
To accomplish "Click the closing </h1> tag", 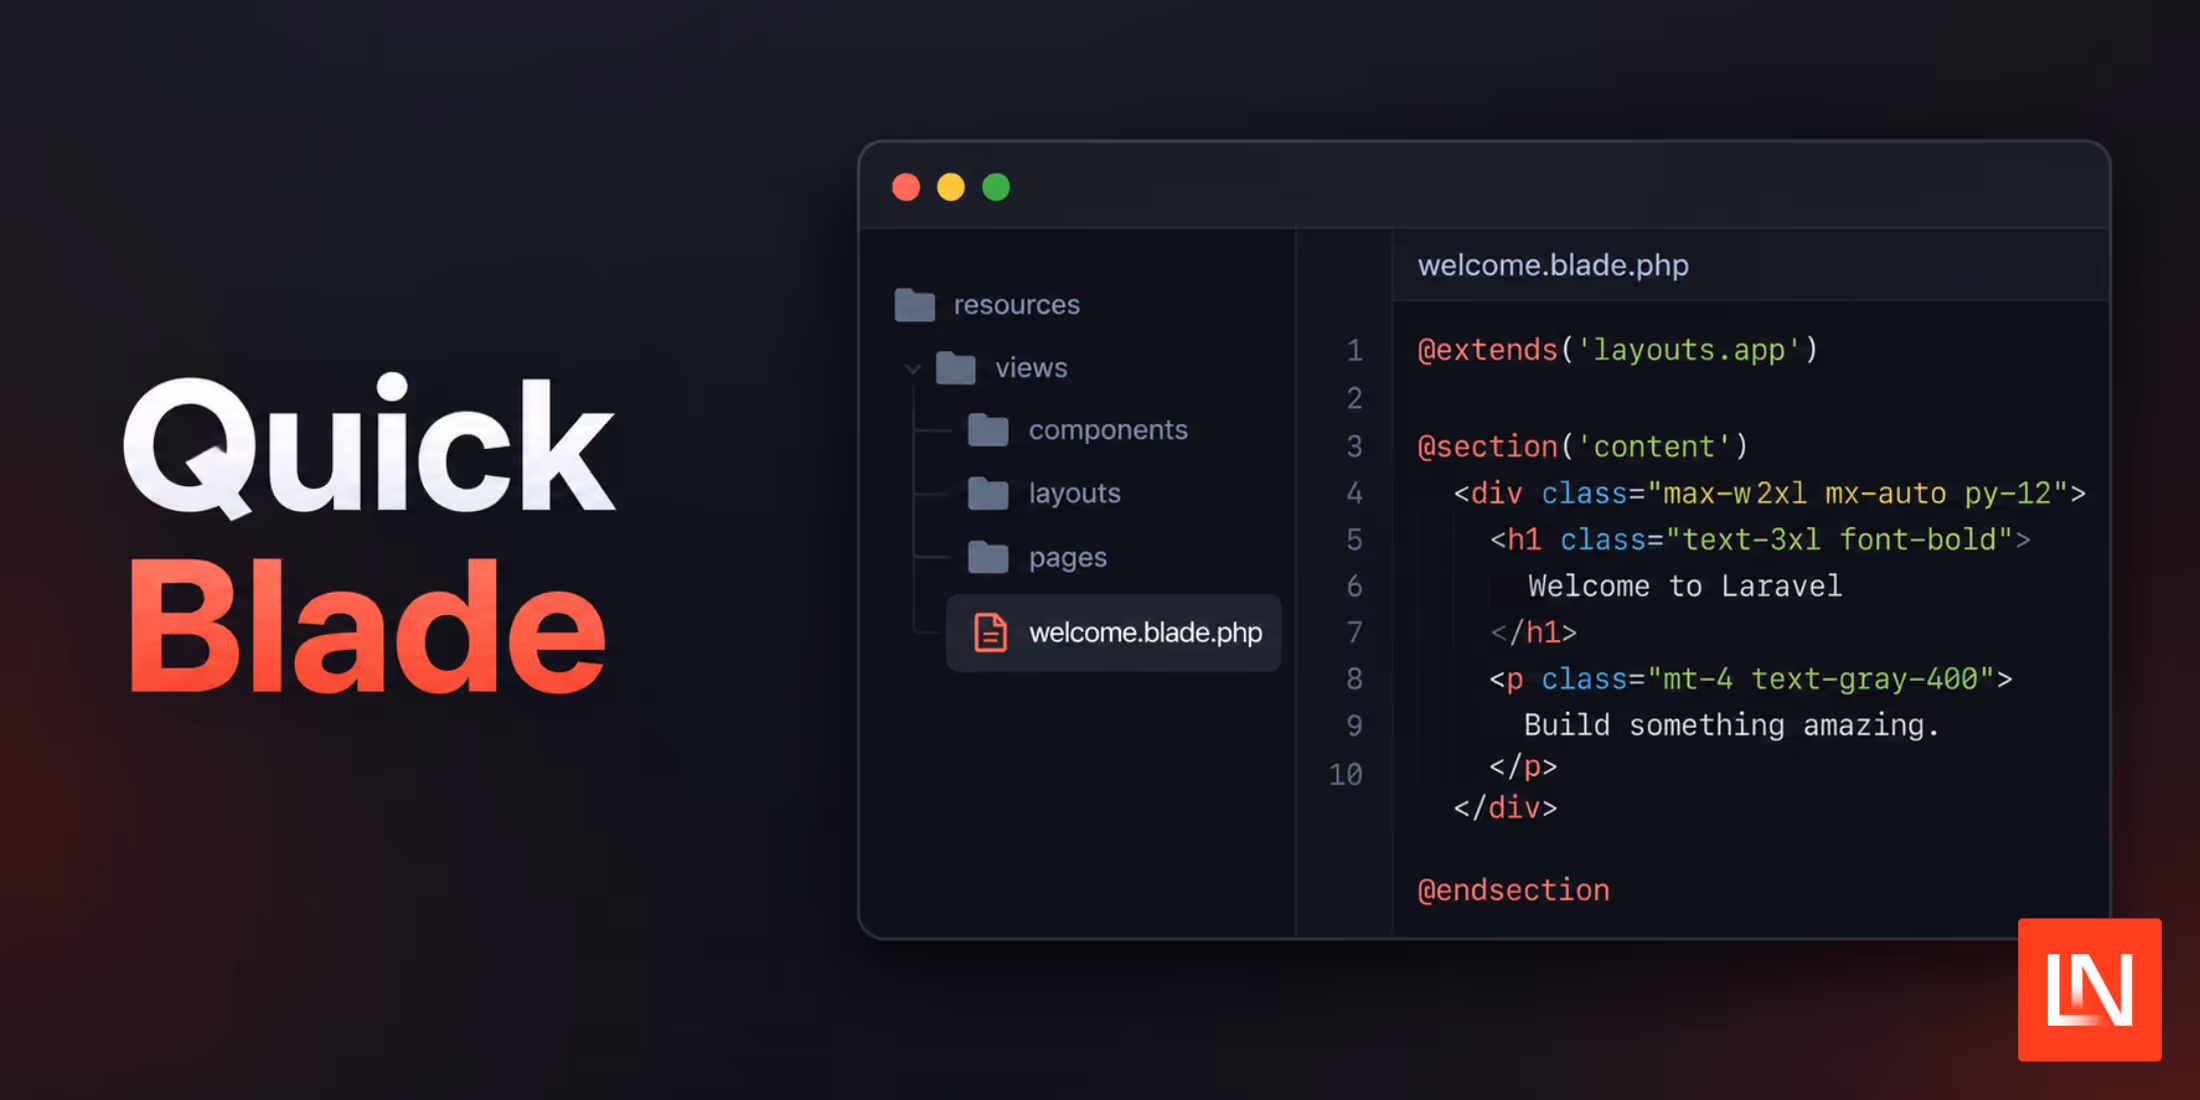I will point(1534,633).
